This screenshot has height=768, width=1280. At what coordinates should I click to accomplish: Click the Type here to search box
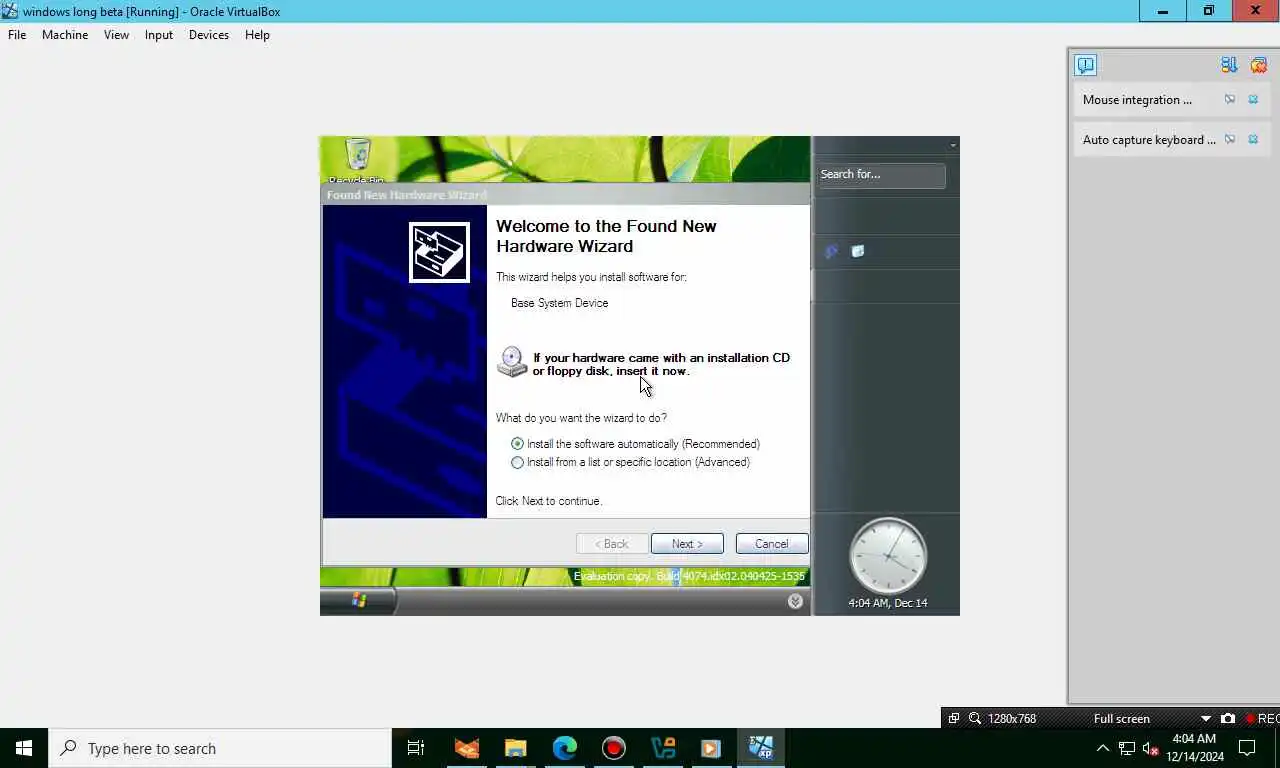click(220, 748)
